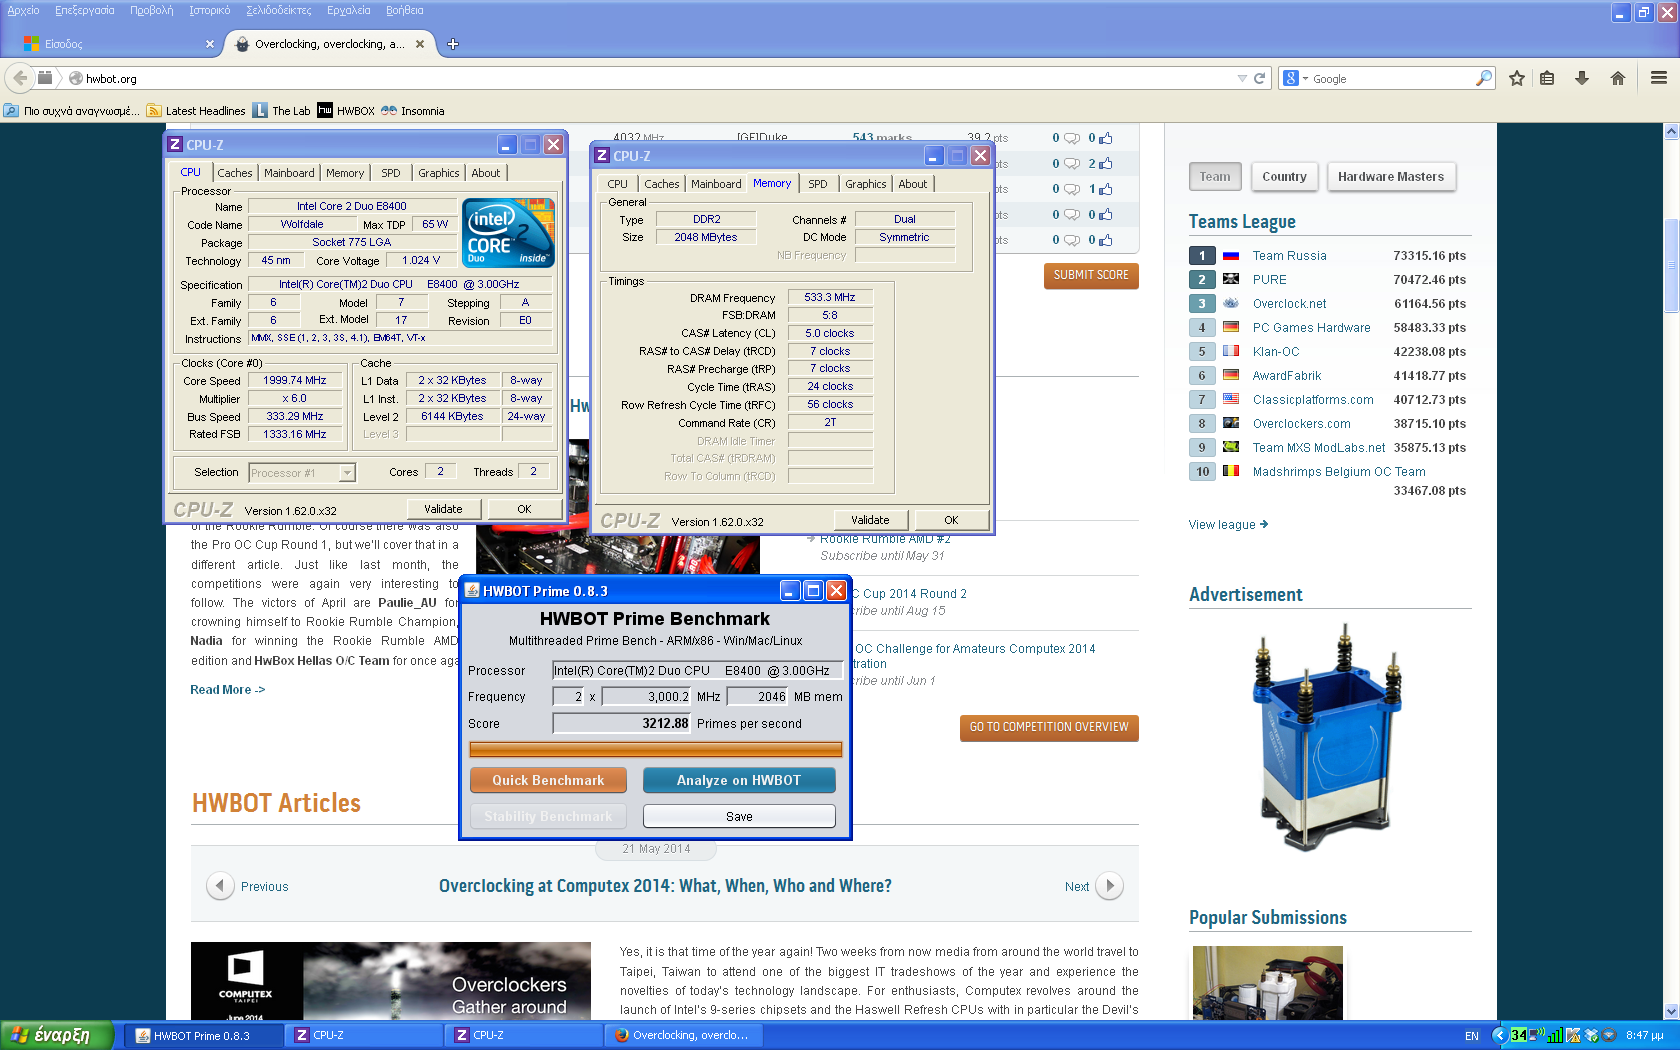Click OK in the Memory CPU-Z window
This screenshot has width=1680, height=1050.
(x=951, y=520)
